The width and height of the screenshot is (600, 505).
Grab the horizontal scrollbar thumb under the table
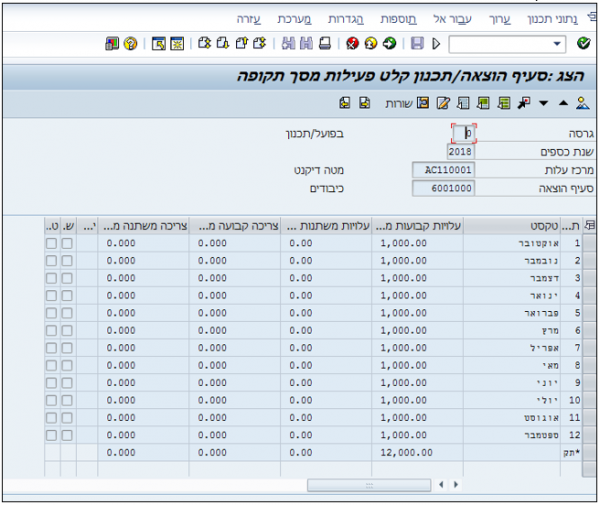(369, 485)
